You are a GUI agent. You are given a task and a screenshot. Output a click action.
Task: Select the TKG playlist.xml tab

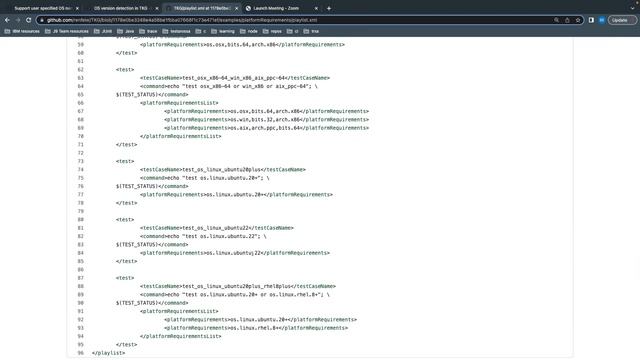click(202, 8)
